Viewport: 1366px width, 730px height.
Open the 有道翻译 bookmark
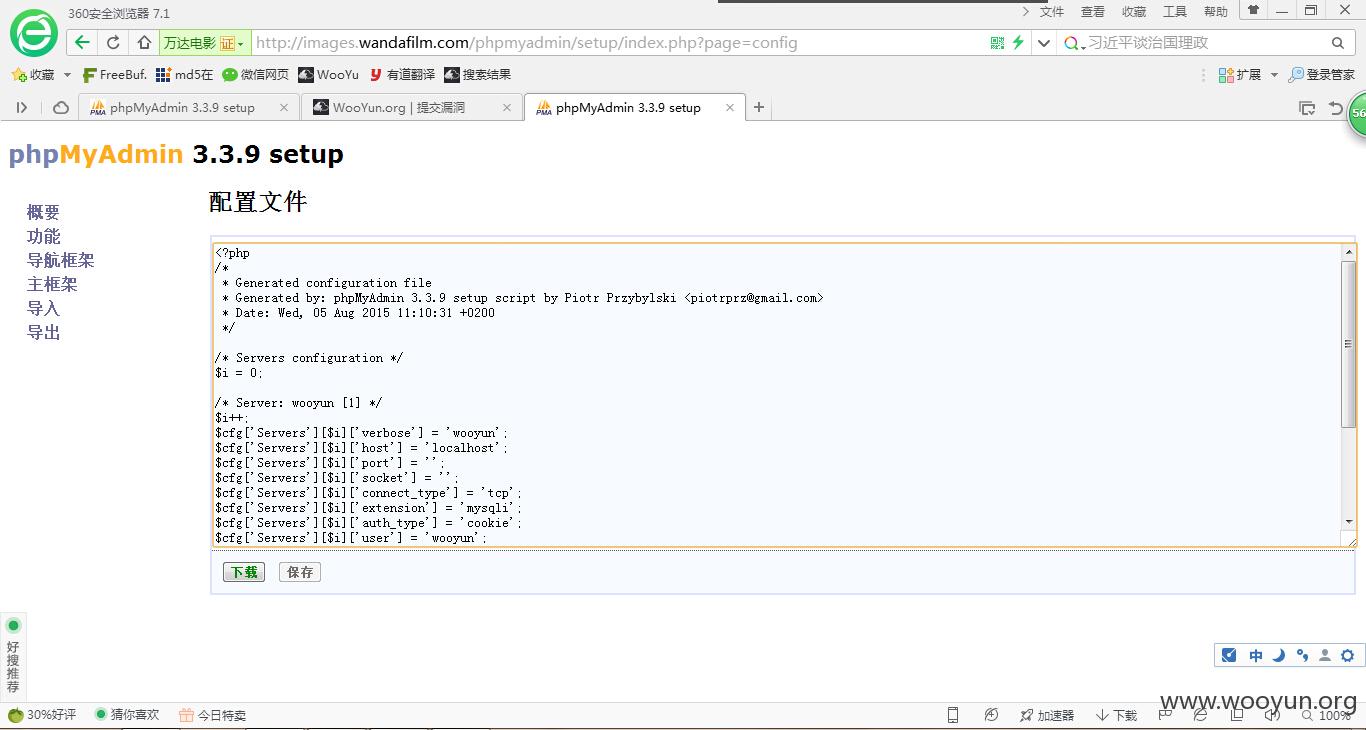coord(402,75)
